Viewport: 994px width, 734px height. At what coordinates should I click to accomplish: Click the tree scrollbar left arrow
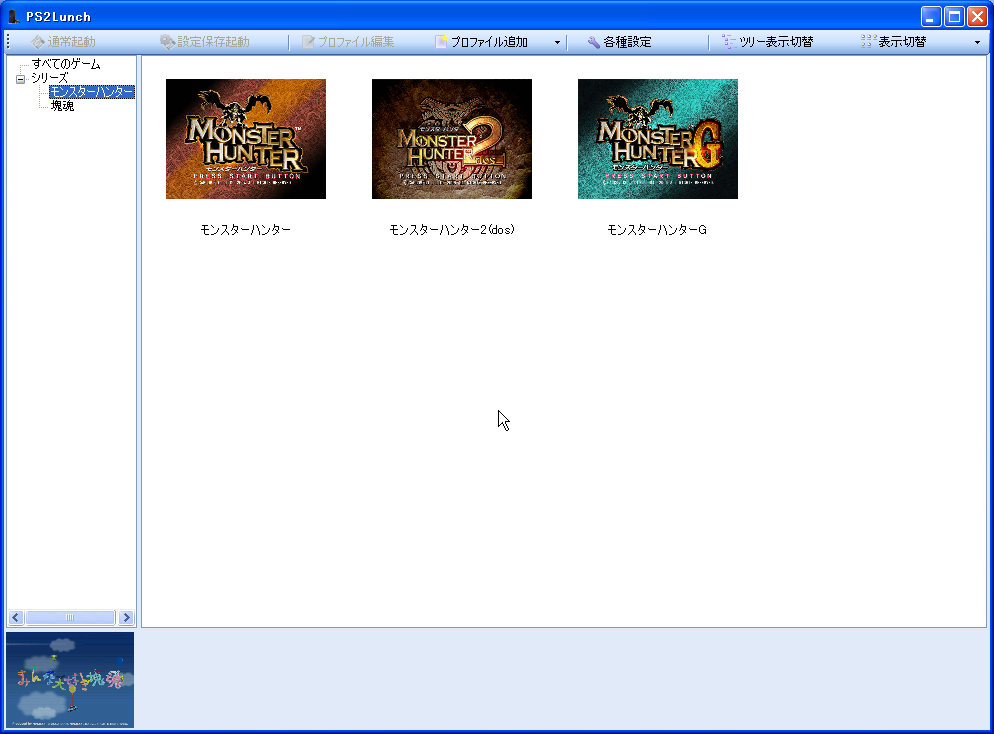point(16,617)
